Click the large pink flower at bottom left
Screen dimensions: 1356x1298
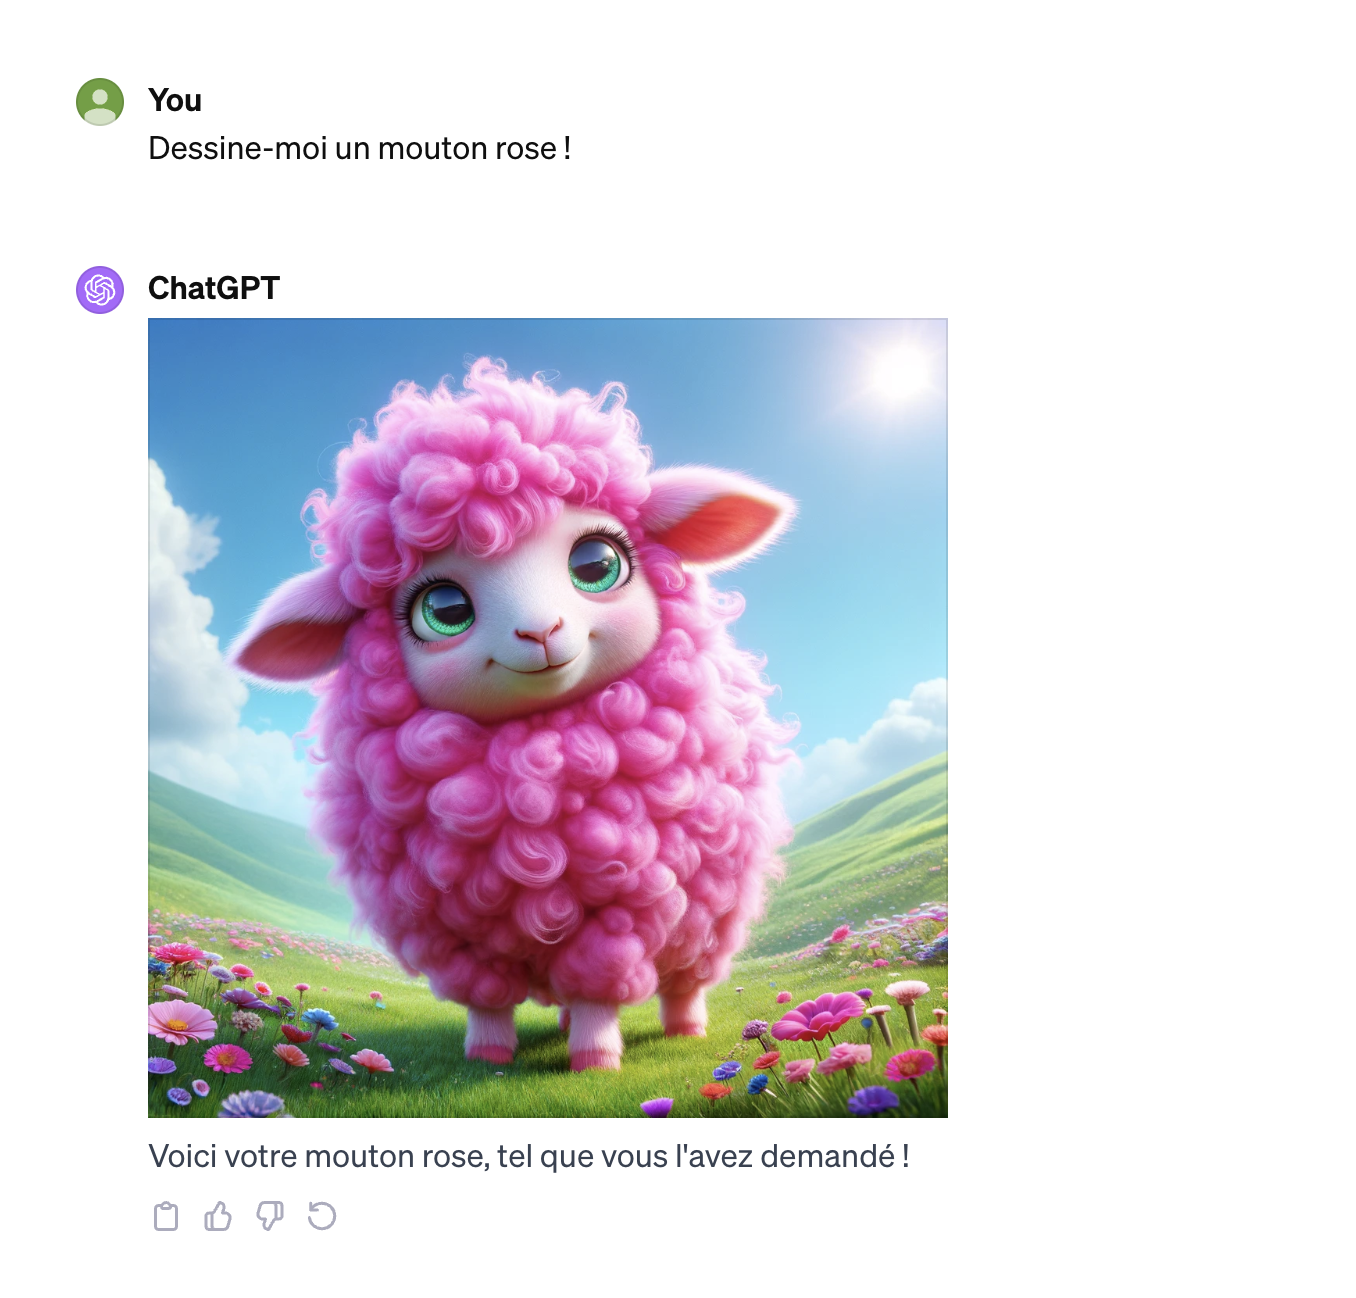[x=180, y=1022]
